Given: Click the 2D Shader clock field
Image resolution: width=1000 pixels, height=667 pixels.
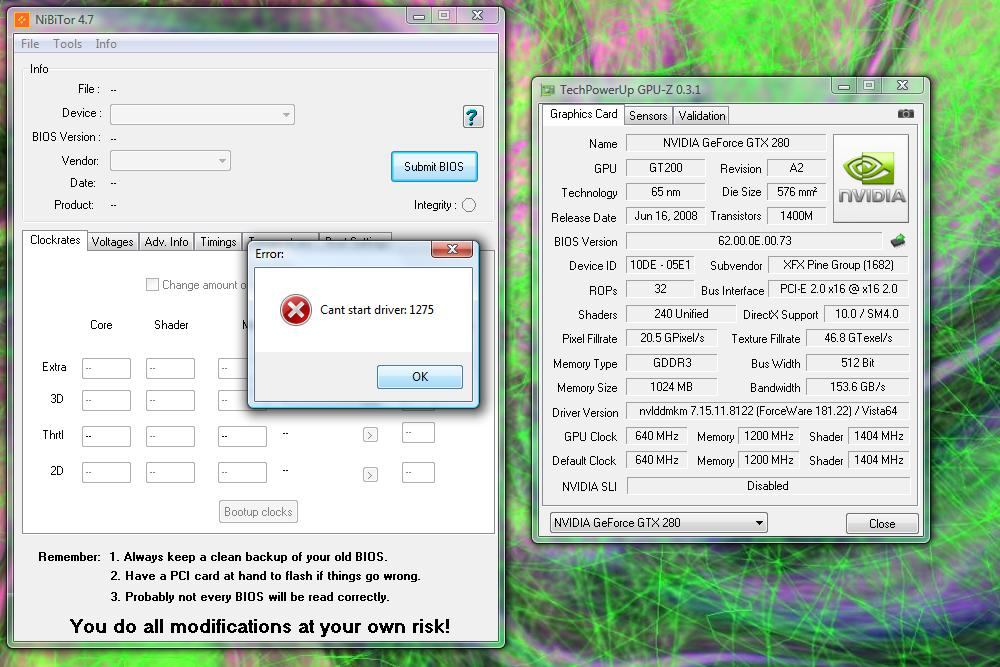Looking at the screenshot, I should click(170, 473).
